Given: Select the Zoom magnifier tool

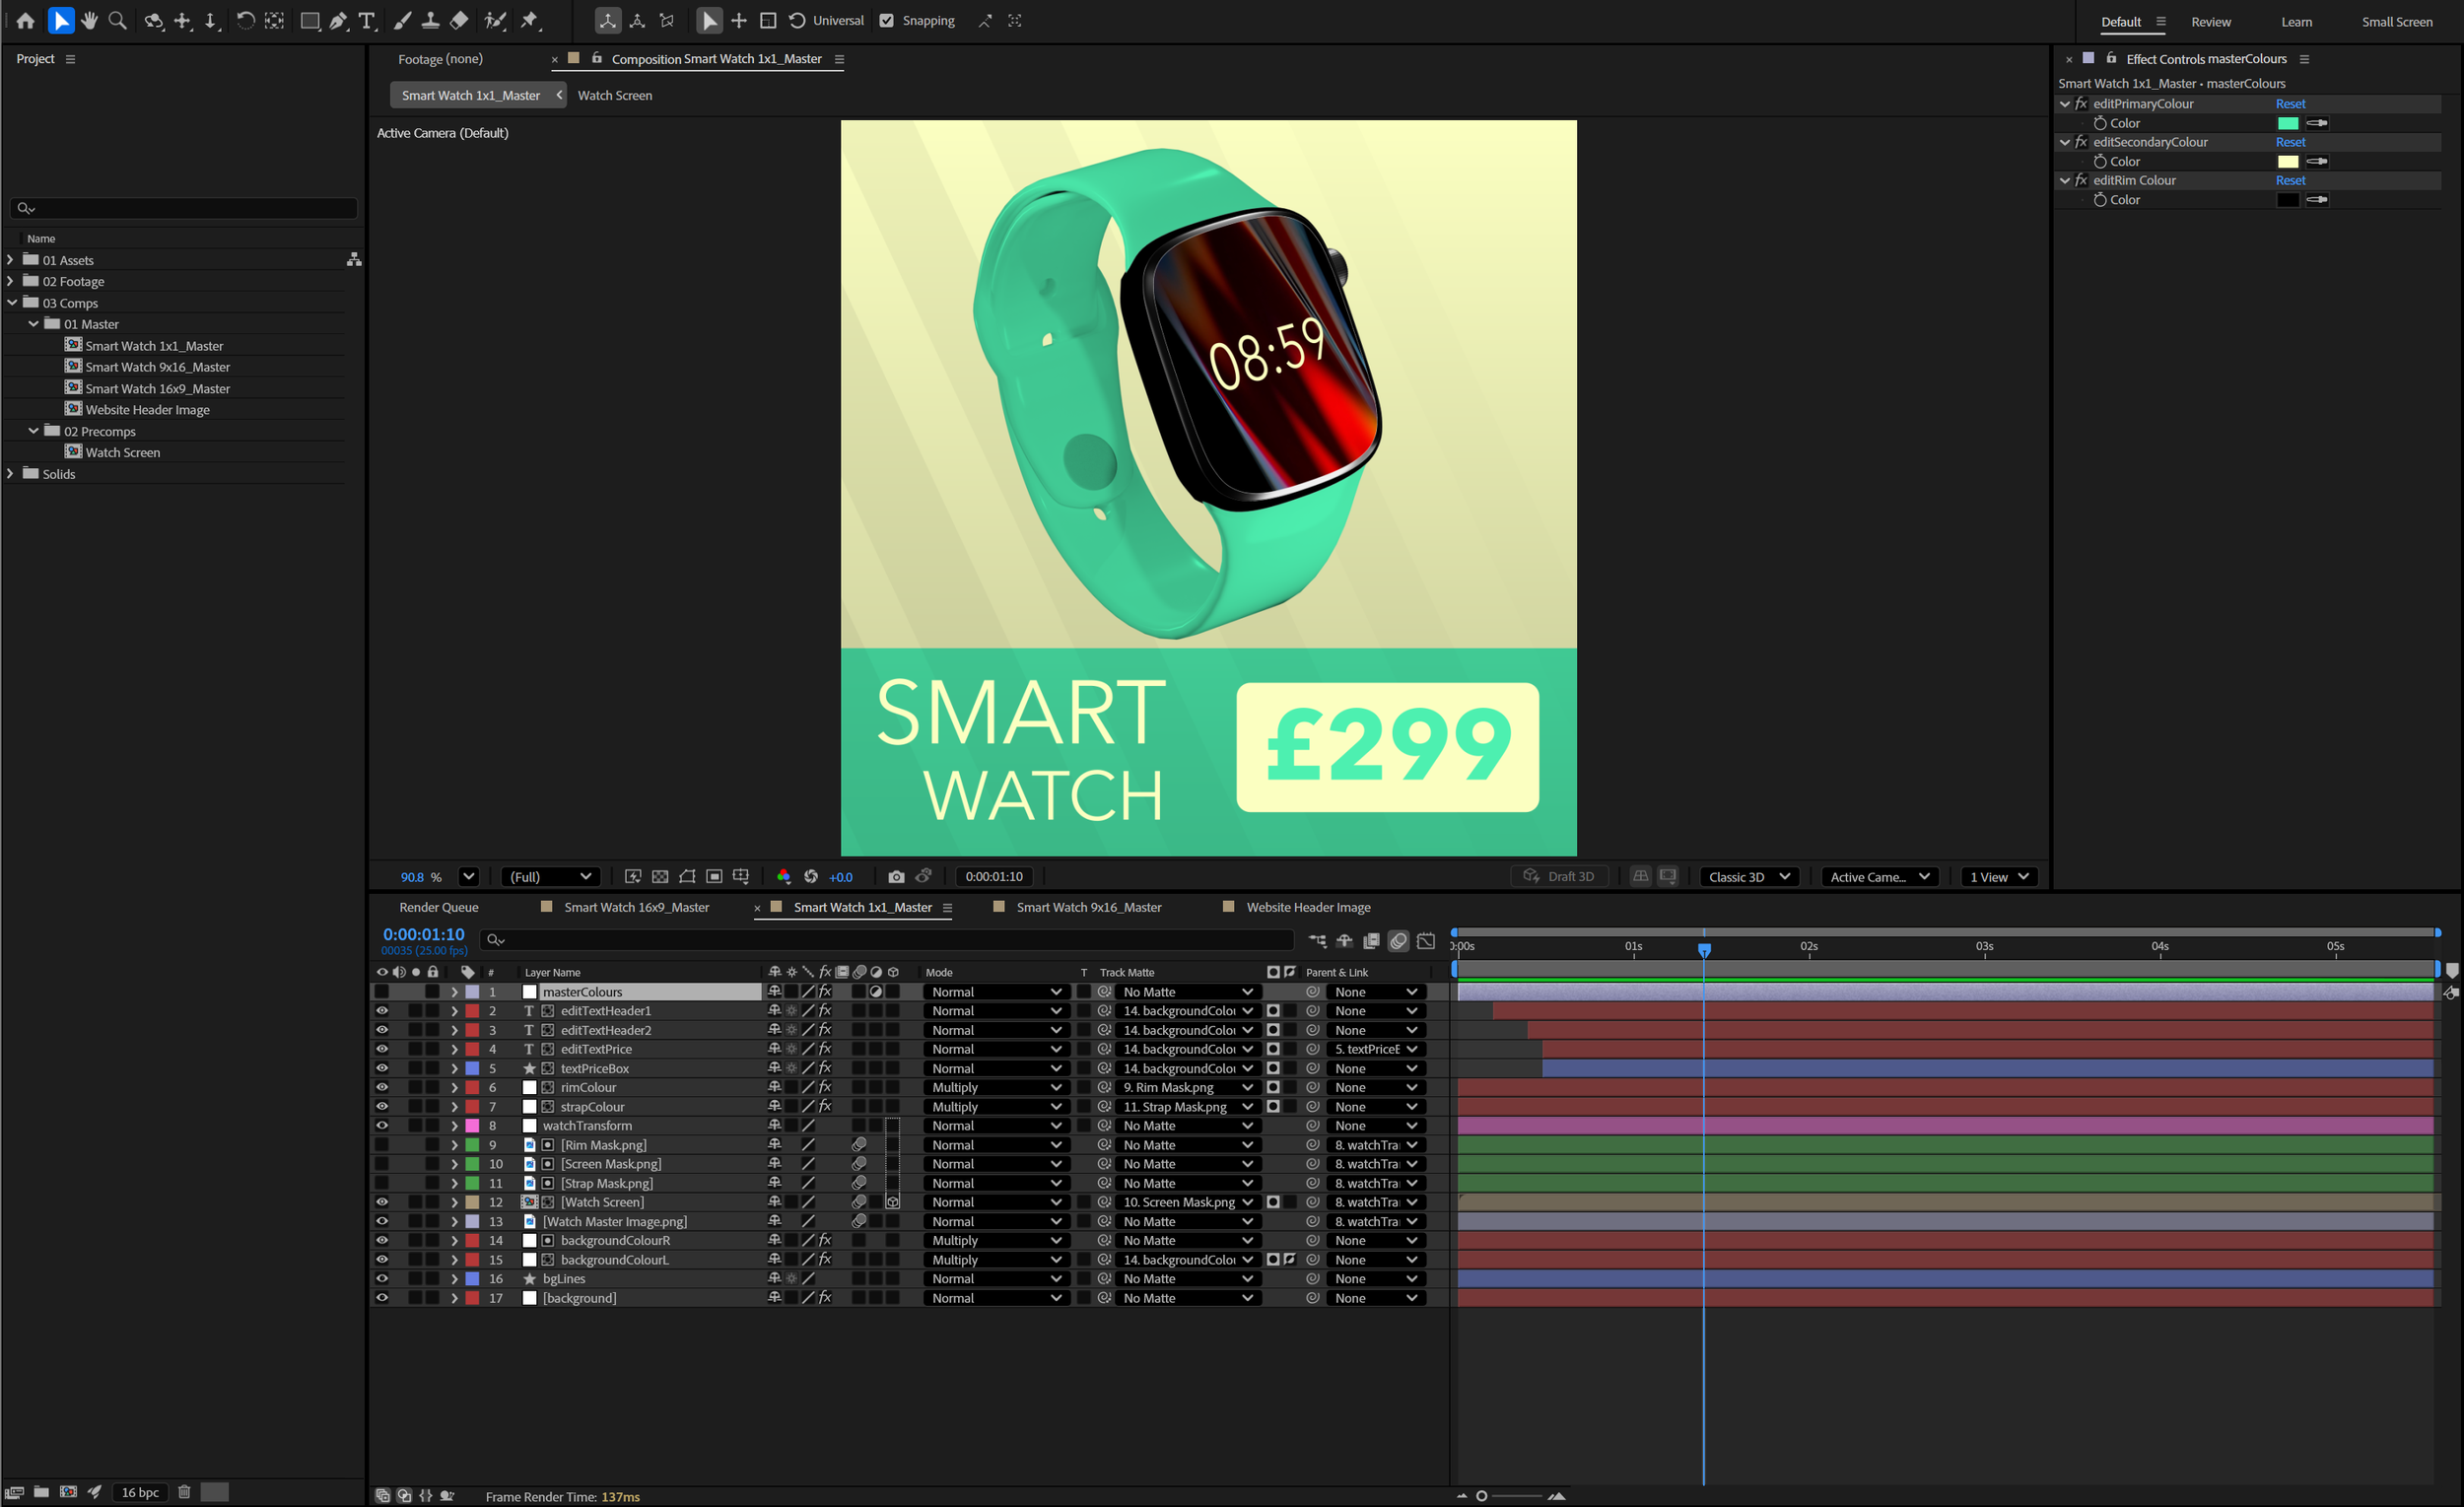Looking at the screenshot, I should [117, 20].
